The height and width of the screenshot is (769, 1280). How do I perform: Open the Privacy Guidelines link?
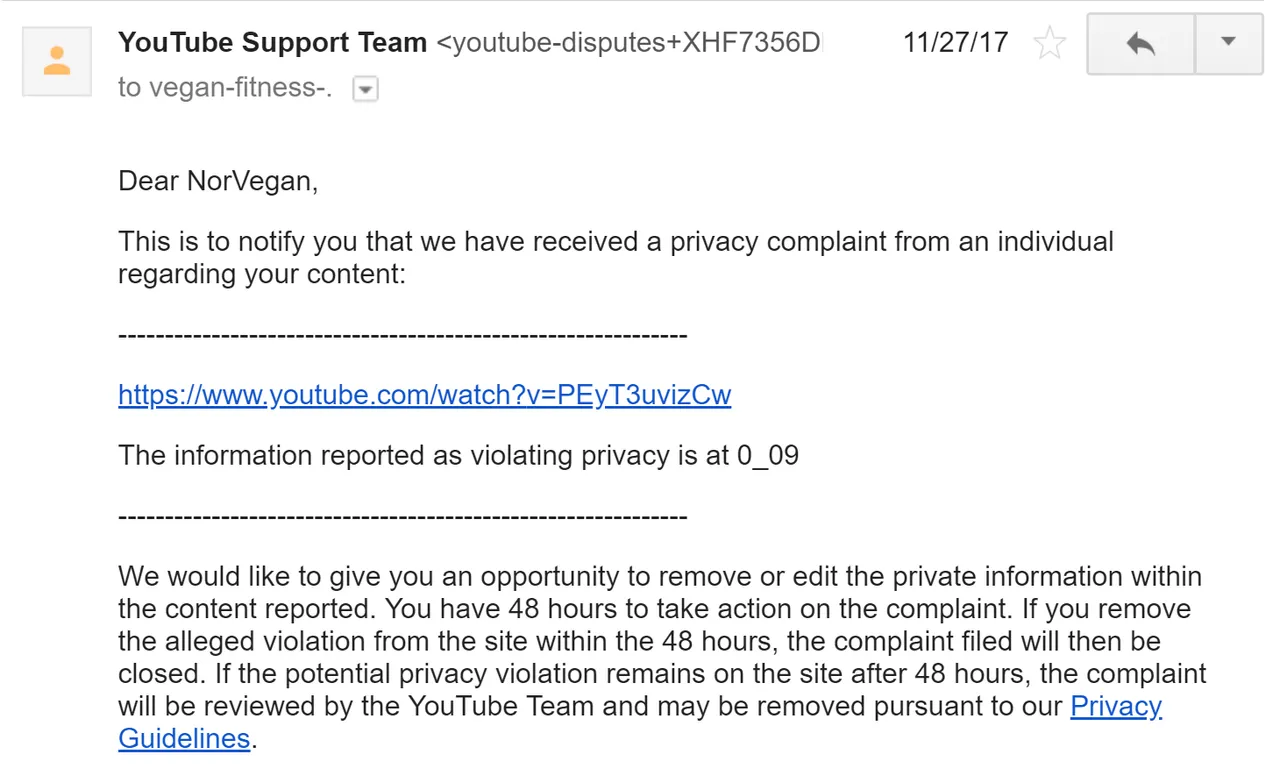pyautogui.click(x=1116, y=706)
